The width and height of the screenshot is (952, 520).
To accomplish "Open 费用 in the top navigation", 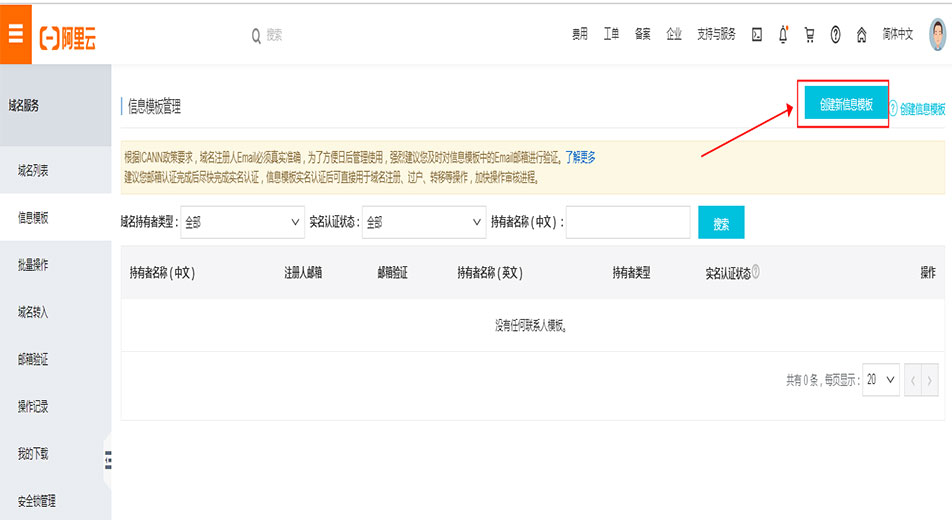I will click(580, 35).
